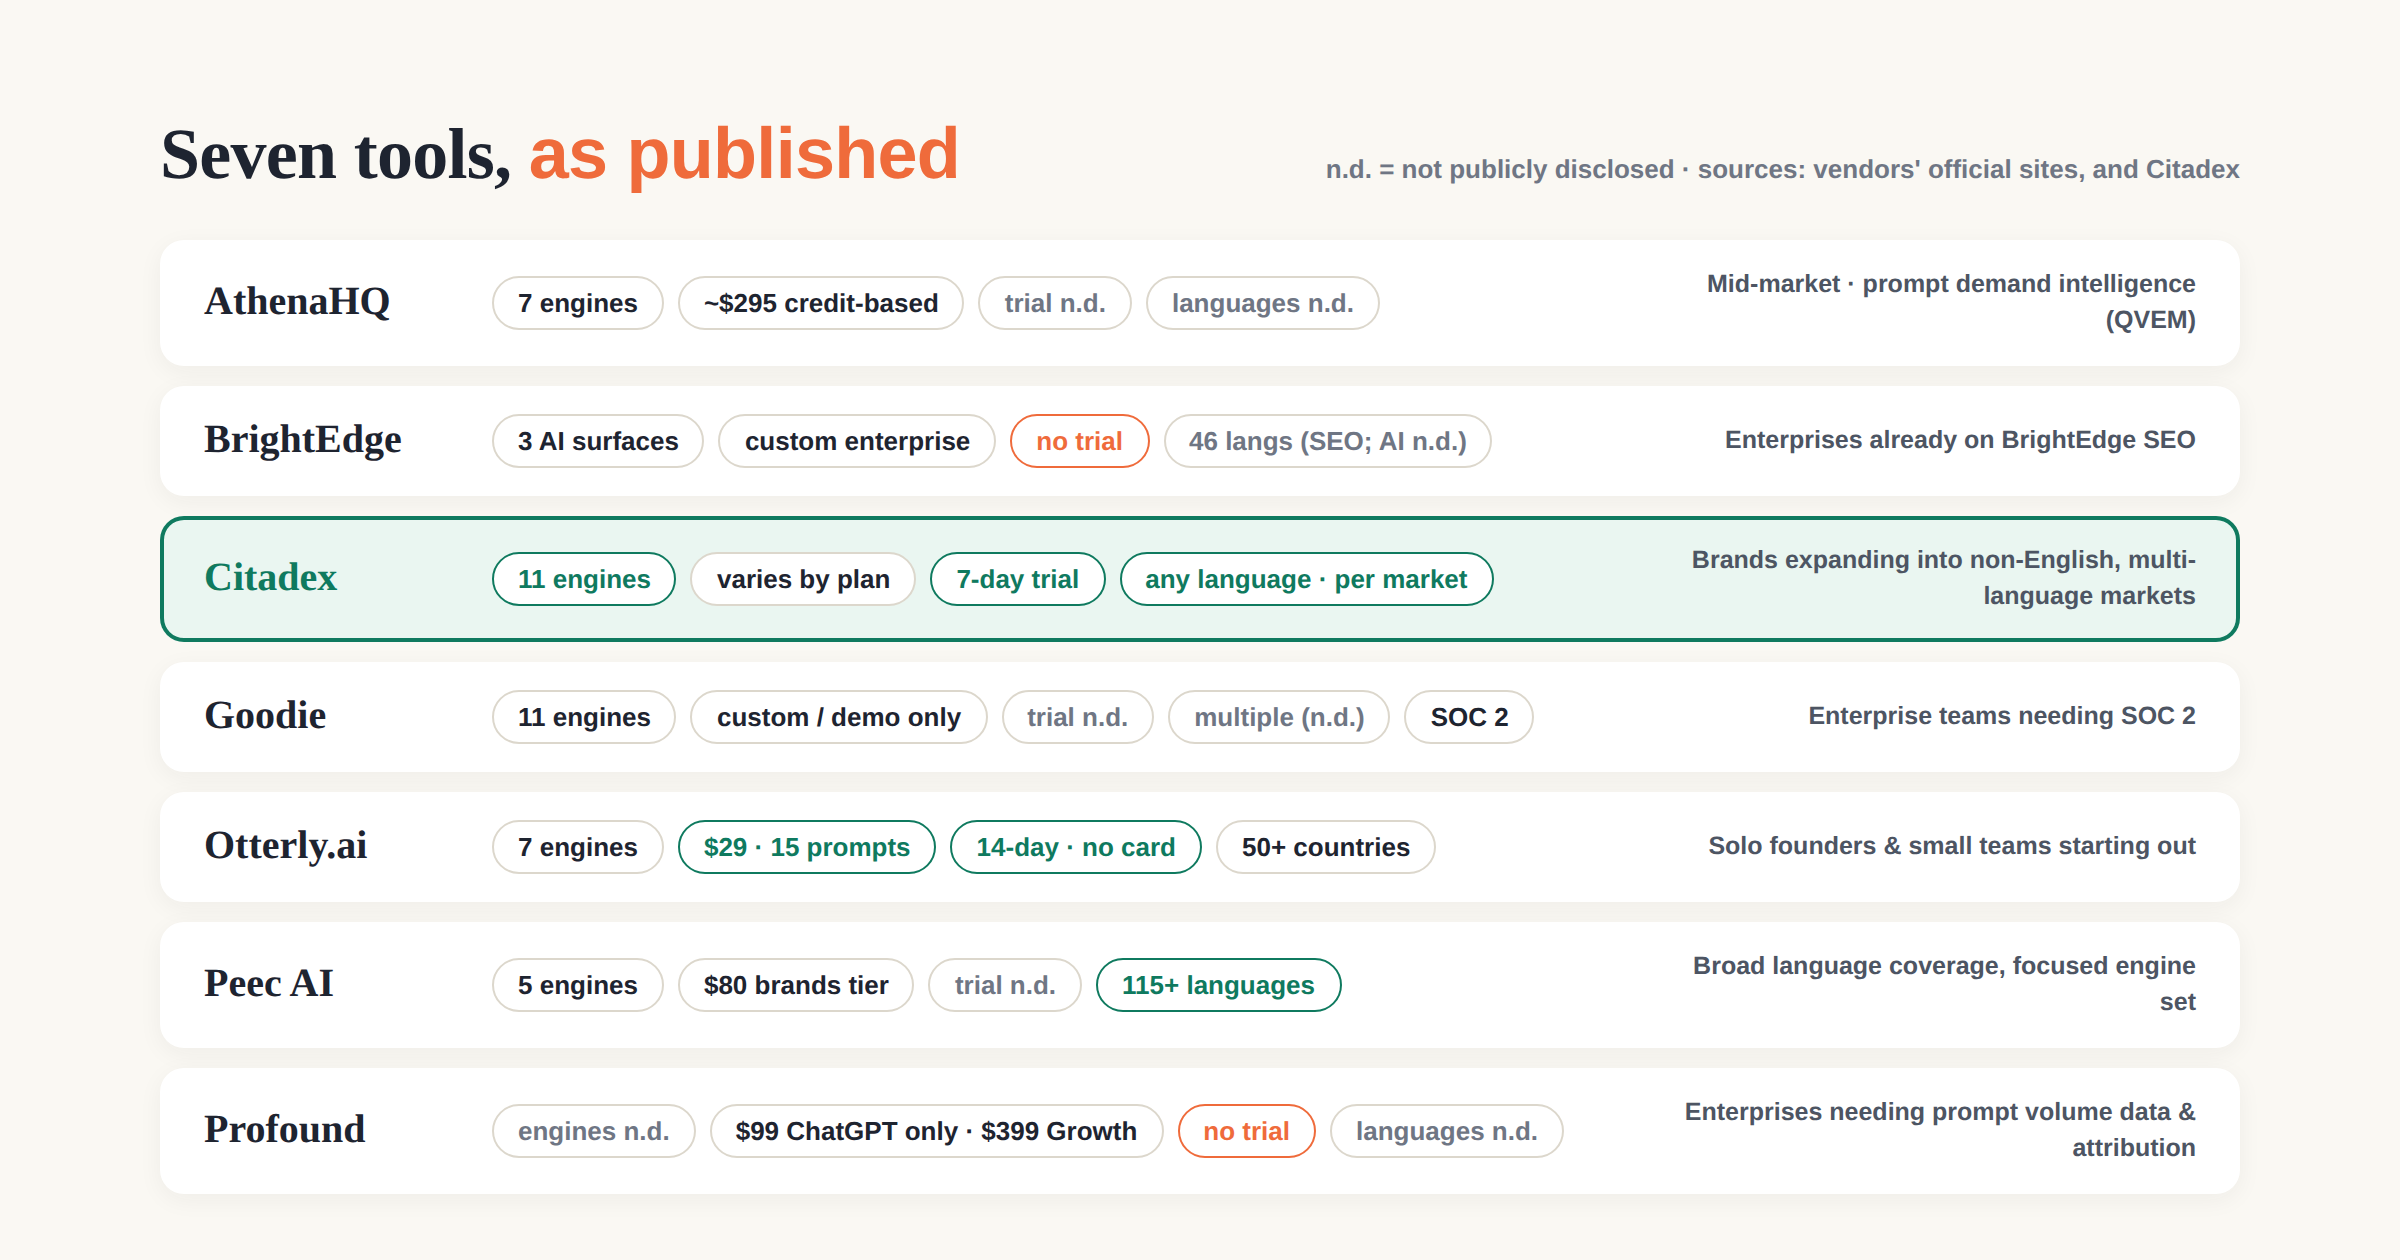Click the "varies by plan" pill
This screenshot has height=1260, width=2400.
803,579
